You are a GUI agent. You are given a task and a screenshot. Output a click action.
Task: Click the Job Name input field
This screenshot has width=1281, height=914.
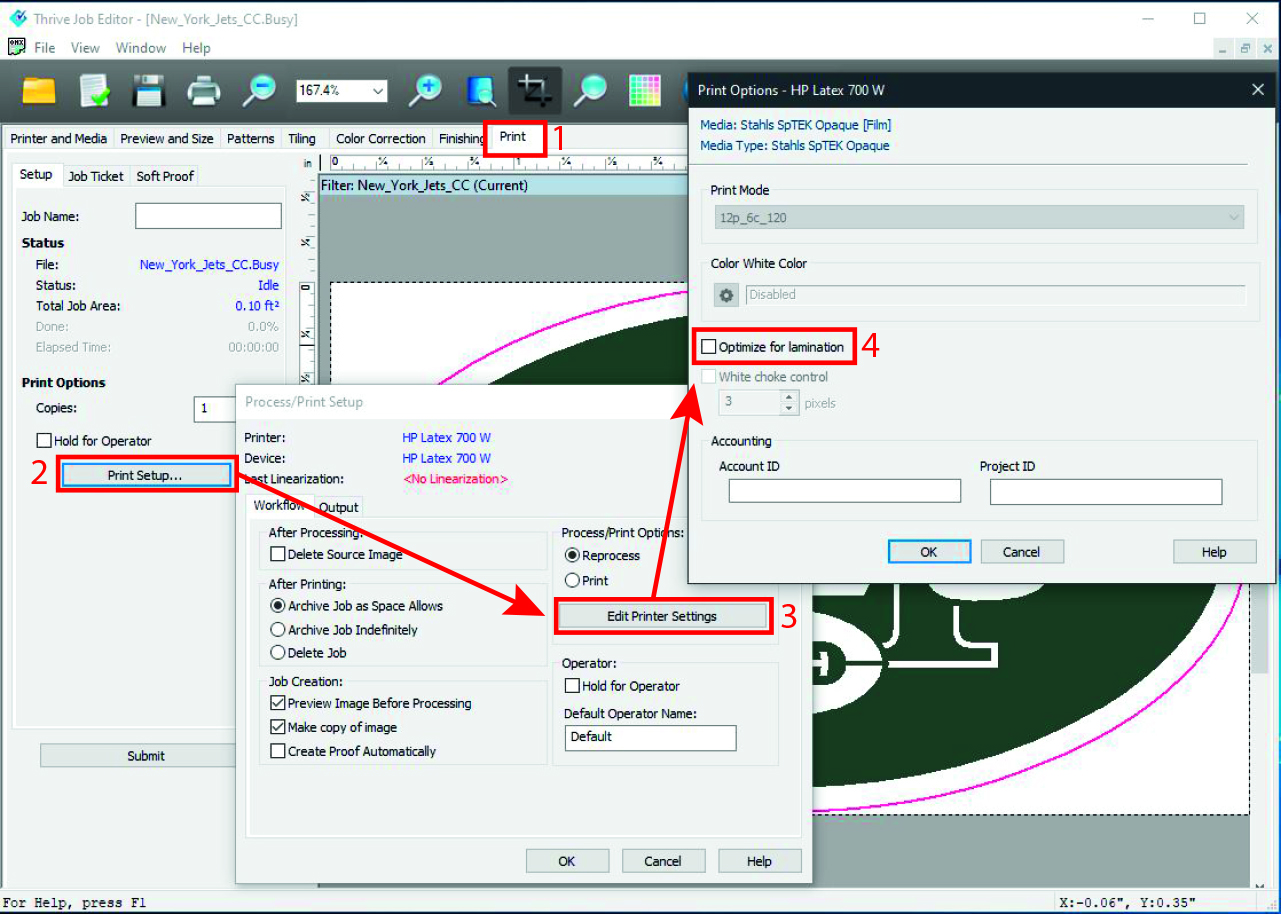click(x=208, y=216)
